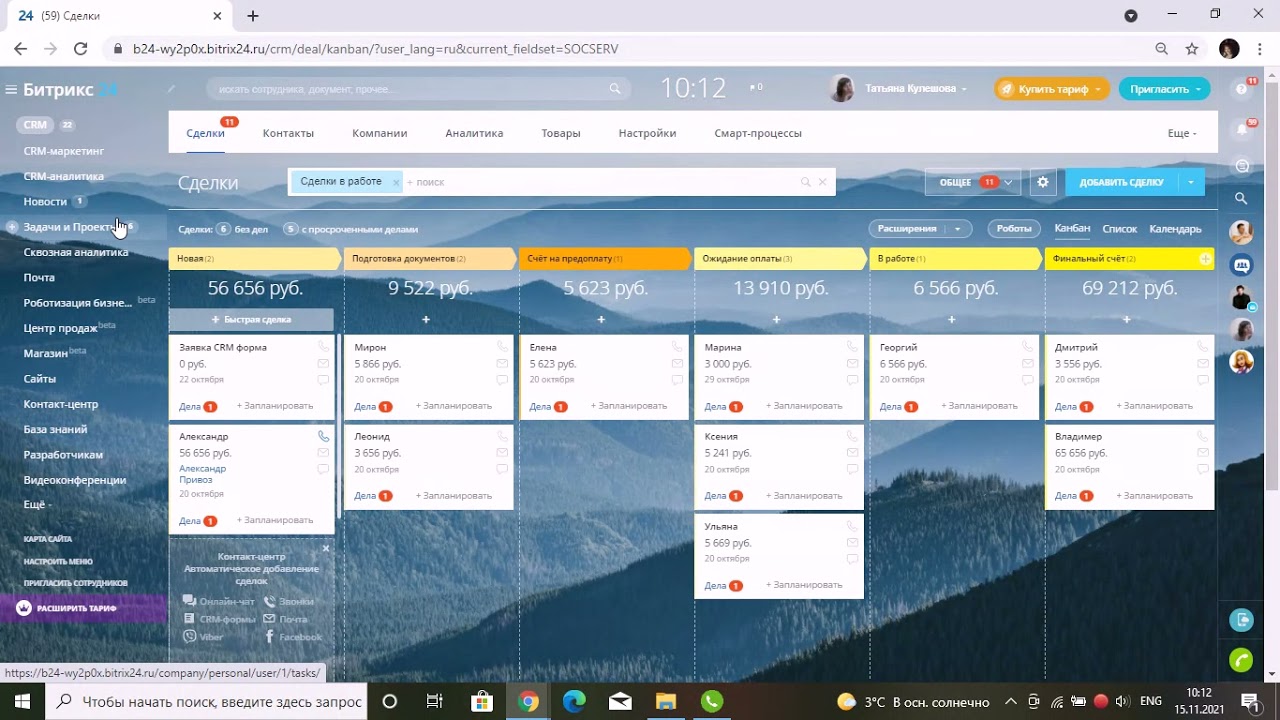Open Контакт-центр in the left sidebar menu
1280x720 pixels.
[x=61, y=404]
